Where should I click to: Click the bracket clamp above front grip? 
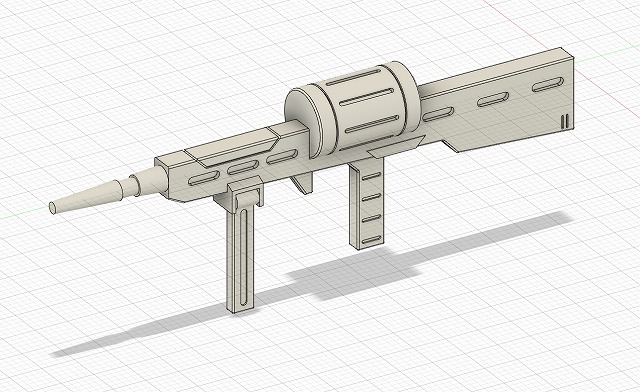[x=241, y=194]
